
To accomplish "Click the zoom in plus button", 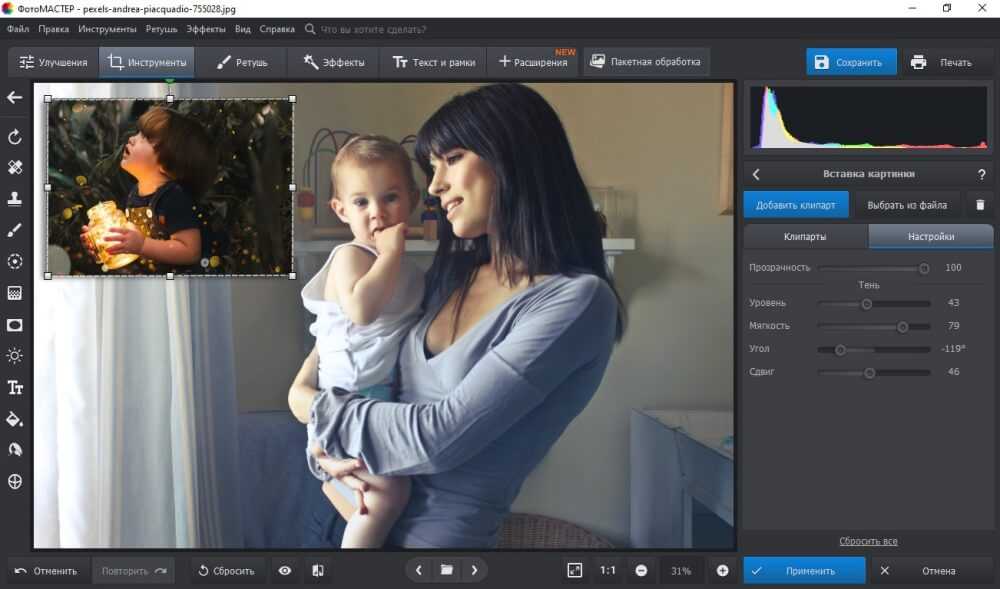I will pyautogui.click(x=723, y=571).
